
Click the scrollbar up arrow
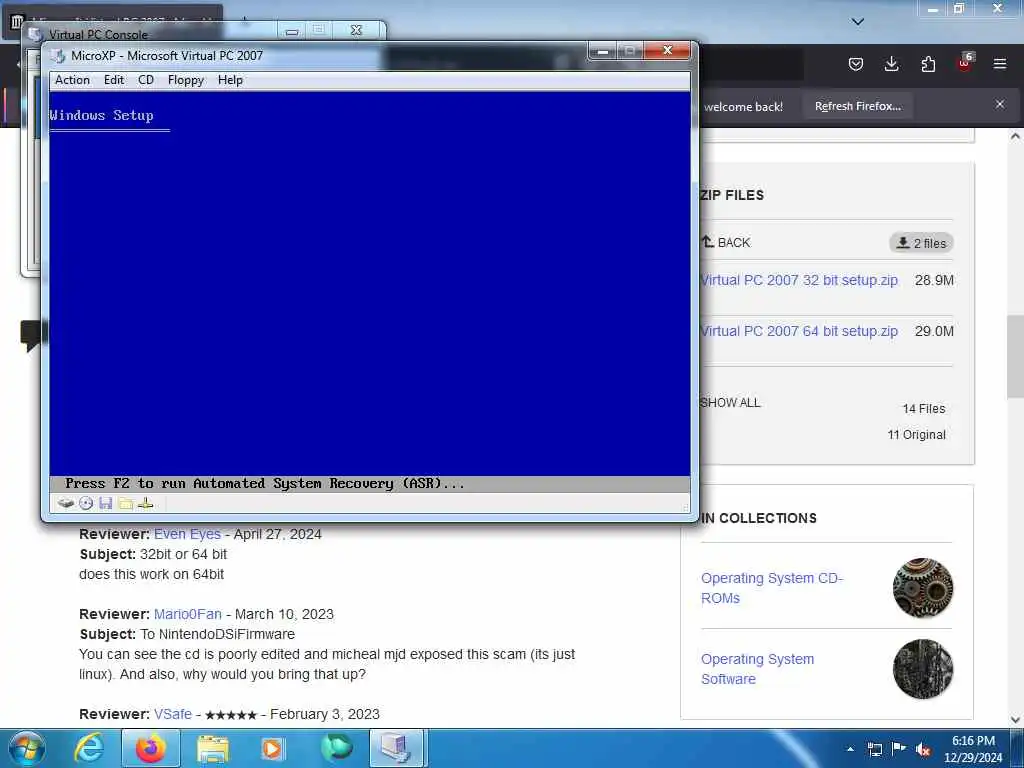pos(1015,136)
